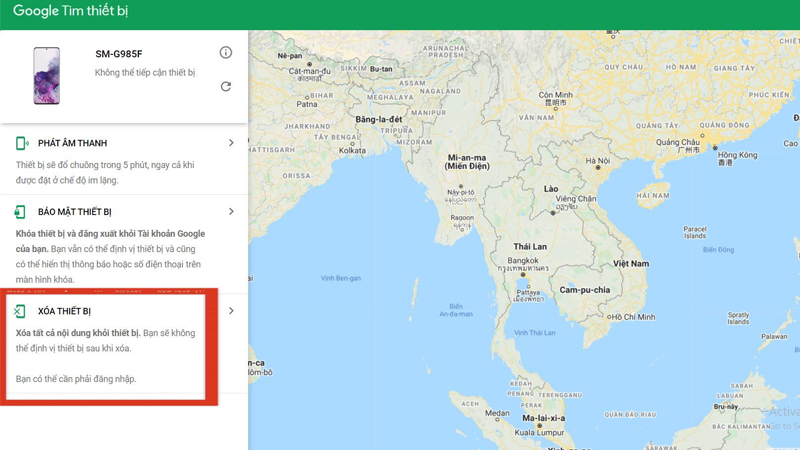Screen dimensions: 800x450
Task: Click Bu-tan label on the map
Action: [x=381, y=69]
